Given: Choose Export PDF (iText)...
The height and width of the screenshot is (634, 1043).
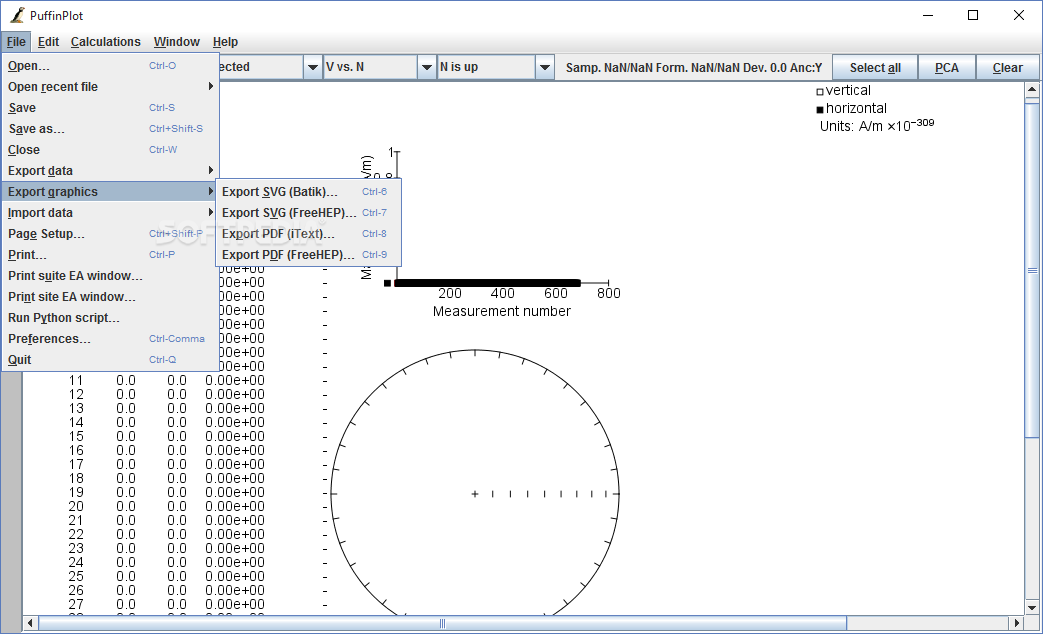Looking at the screenshot, I should [309, 234].
